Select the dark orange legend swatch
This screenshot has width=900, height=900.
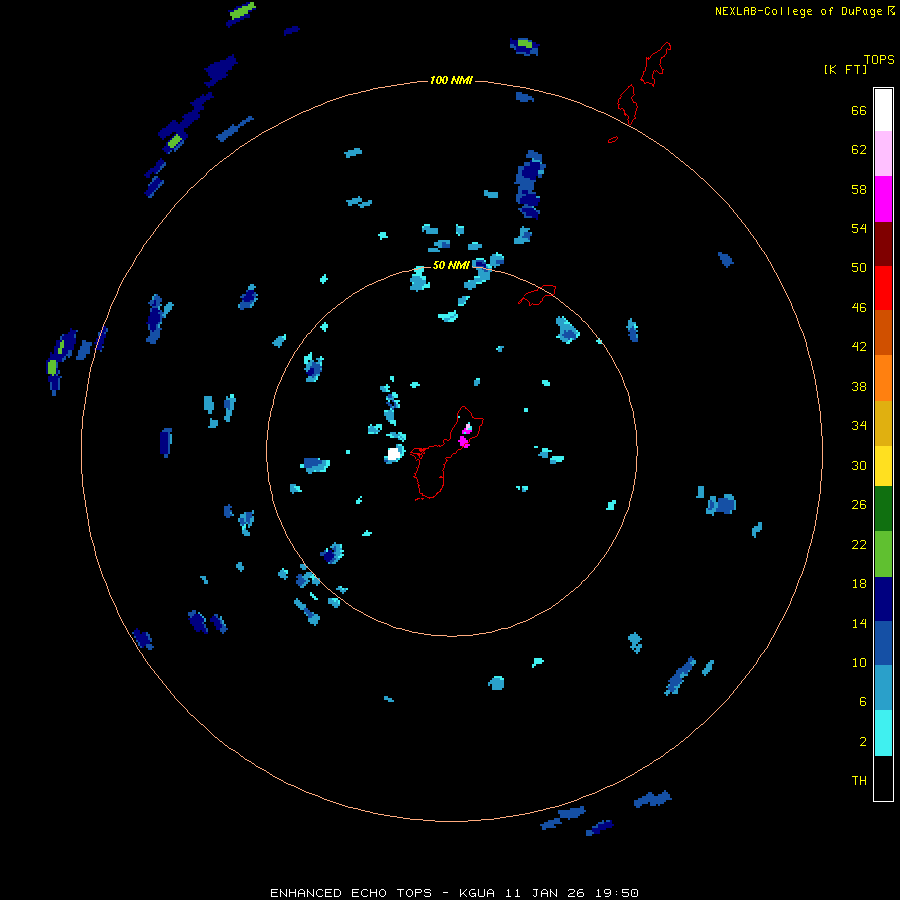[x=883, y=332]
